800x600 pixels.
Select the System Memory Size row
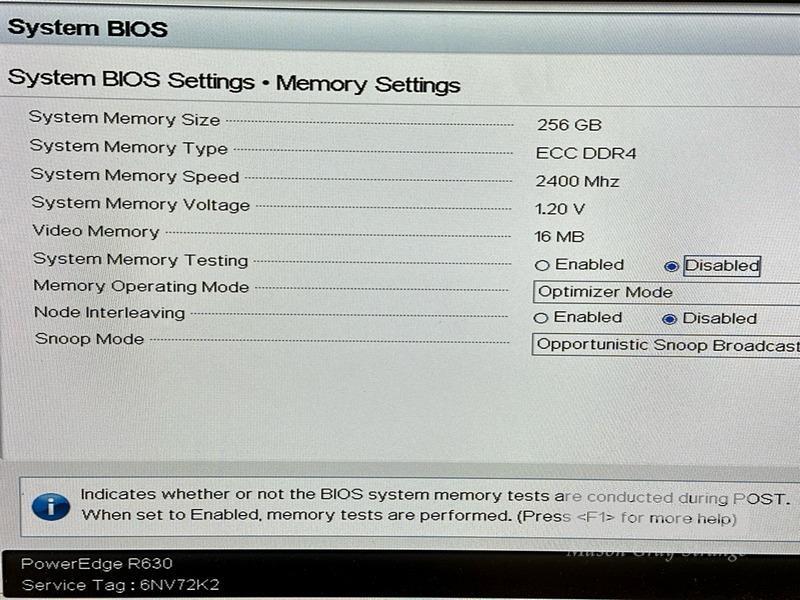coord(124,119)
